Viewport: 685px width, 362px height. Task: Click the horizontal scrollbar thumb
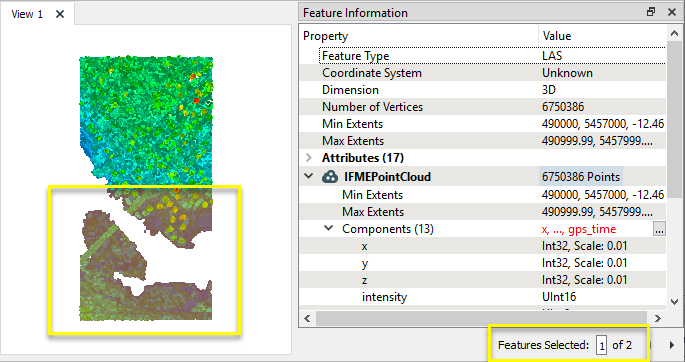coord(481,318)
